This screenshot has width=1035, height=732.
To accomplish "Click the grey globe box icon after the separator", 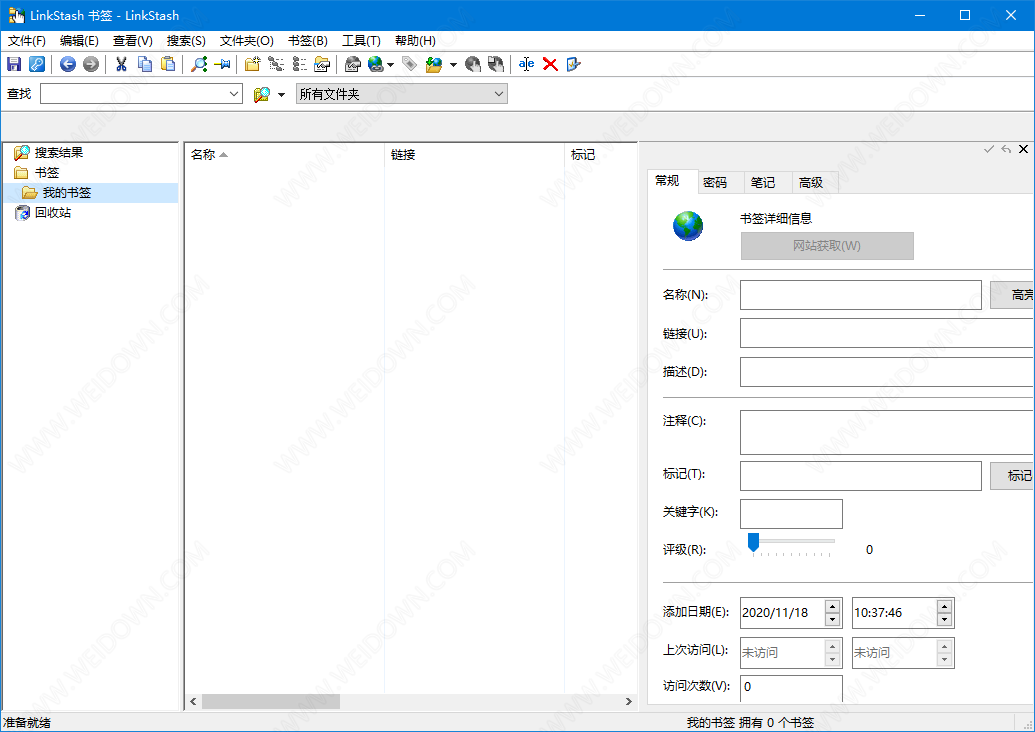I will pyautogui.click(x=352, y=64).
